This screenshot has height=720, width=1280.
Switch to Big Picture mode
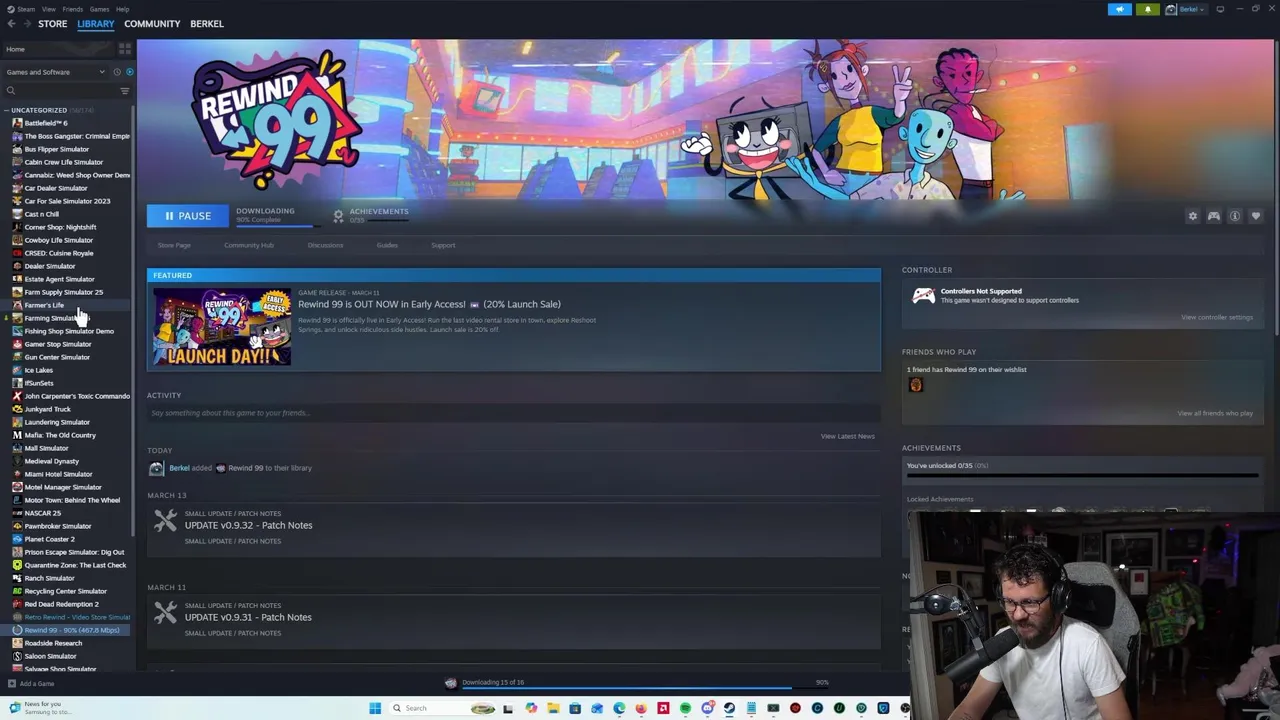pyautogui.click(x=1220, y=9)
